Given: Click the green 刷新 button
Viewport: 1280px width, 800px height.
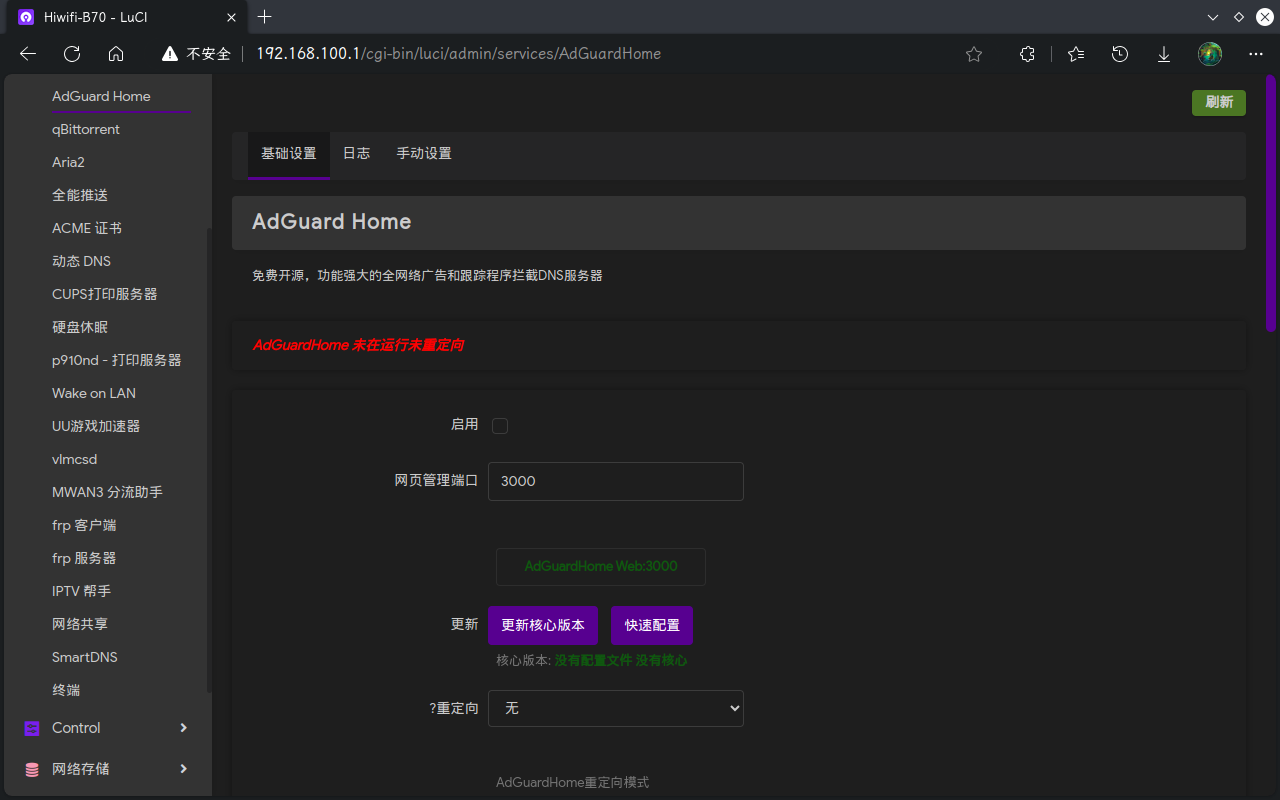Looking at the screenshot, I should tap(1218, 102).
